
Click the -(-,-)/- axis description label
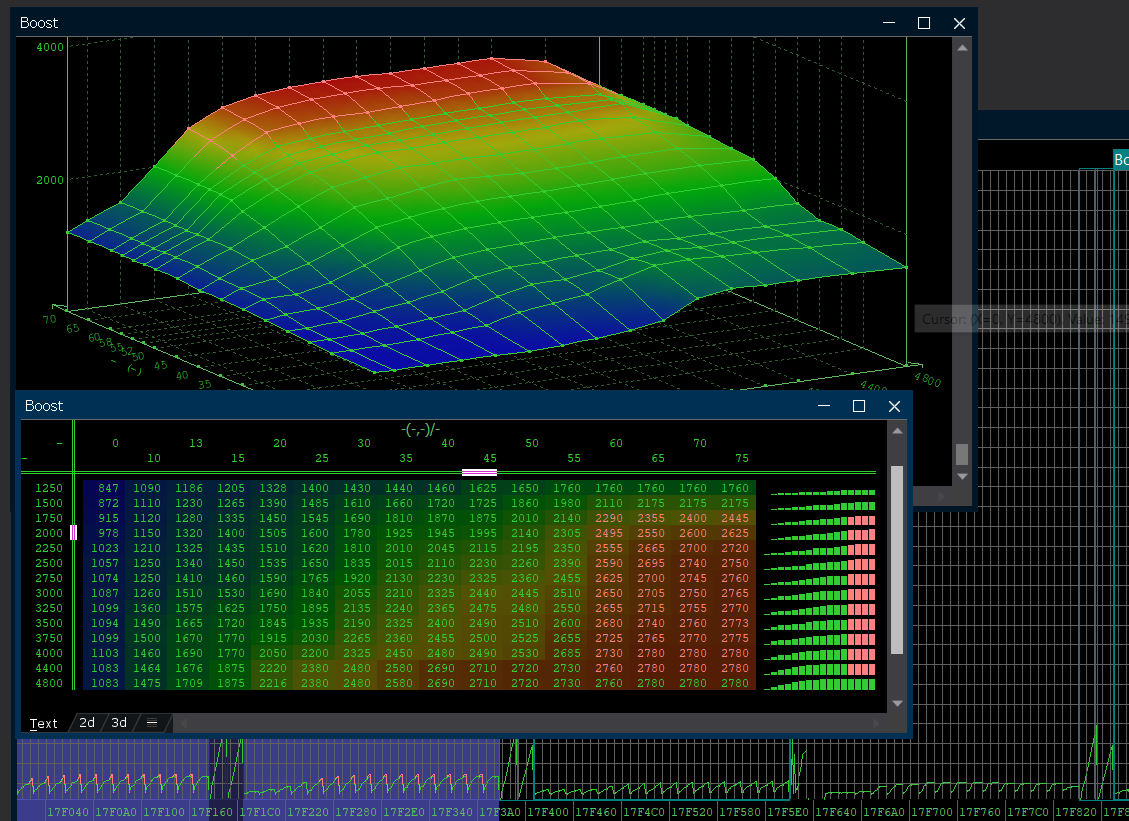pyautogui.click(x=420, y=429)
